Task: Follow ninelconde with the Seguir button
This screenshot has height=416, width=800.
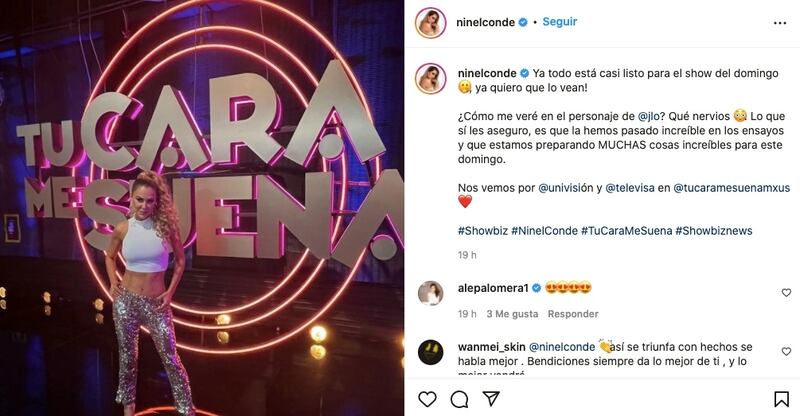Action: [x=560, y=22]
